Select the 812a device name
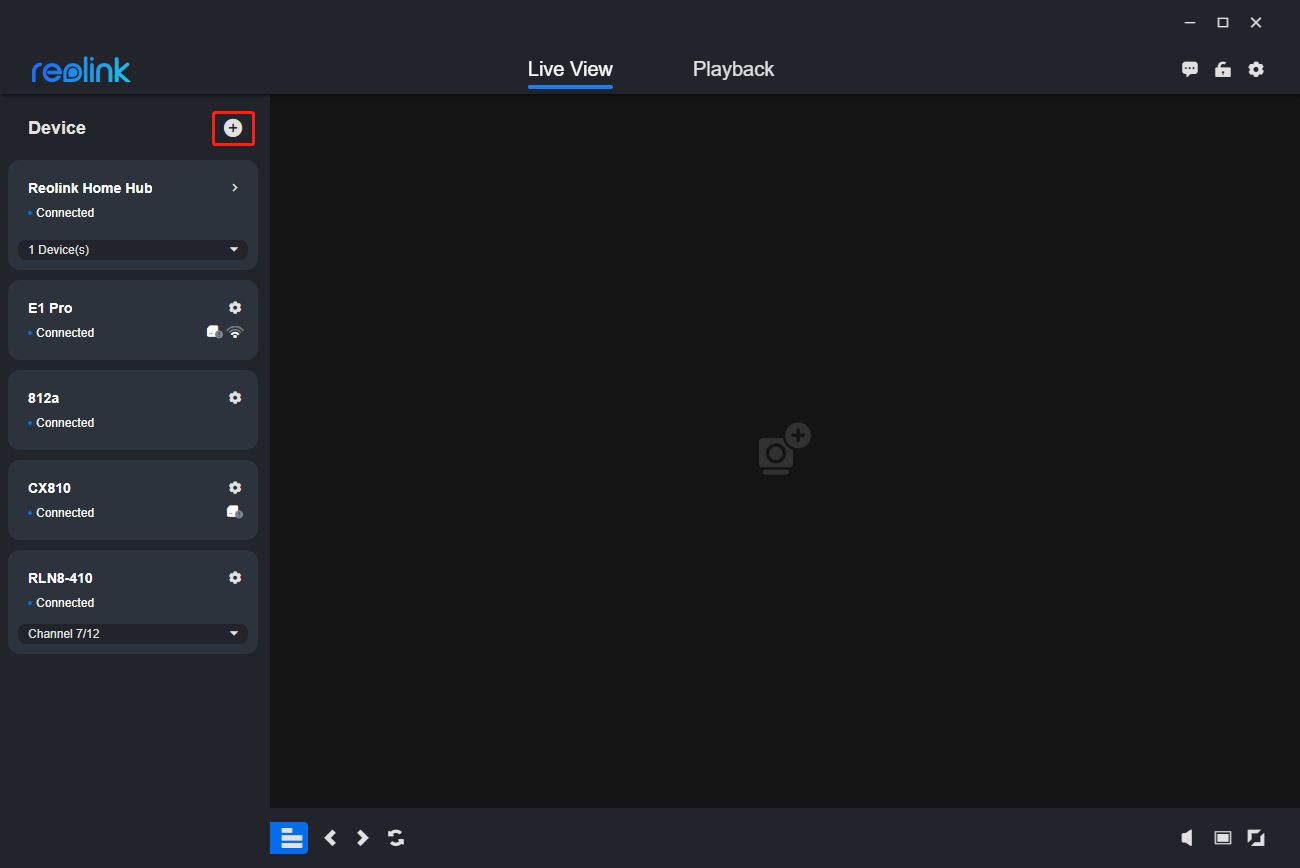 pos(43,398)
